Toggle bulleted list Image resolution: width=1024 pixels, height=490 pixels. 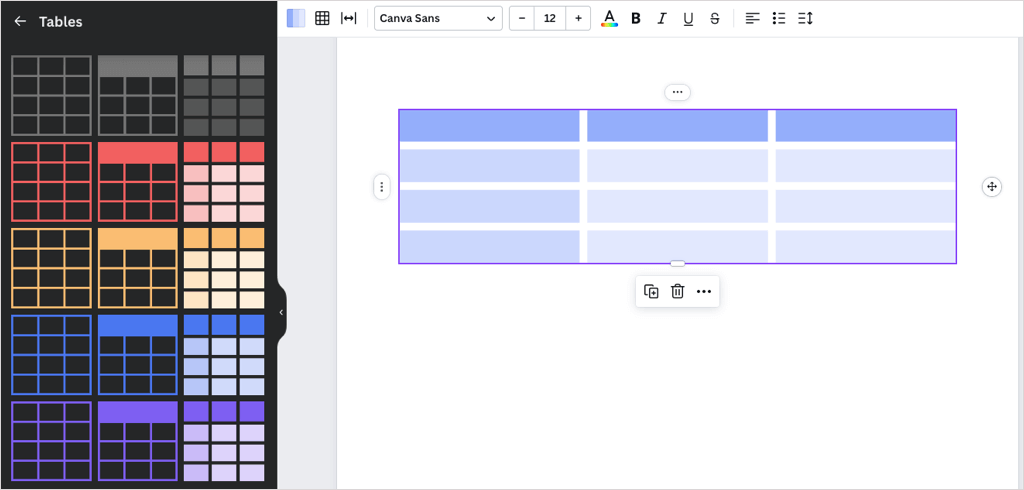pyautogui.click(x=779, y=18)
